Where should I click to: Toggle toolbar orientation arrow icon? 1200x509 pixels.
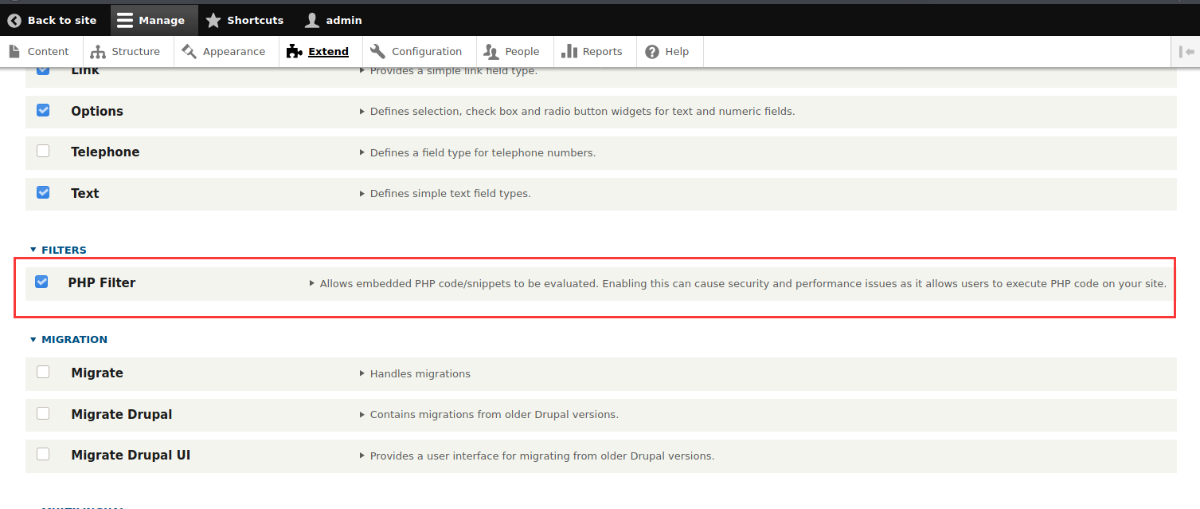point(1188,52)
